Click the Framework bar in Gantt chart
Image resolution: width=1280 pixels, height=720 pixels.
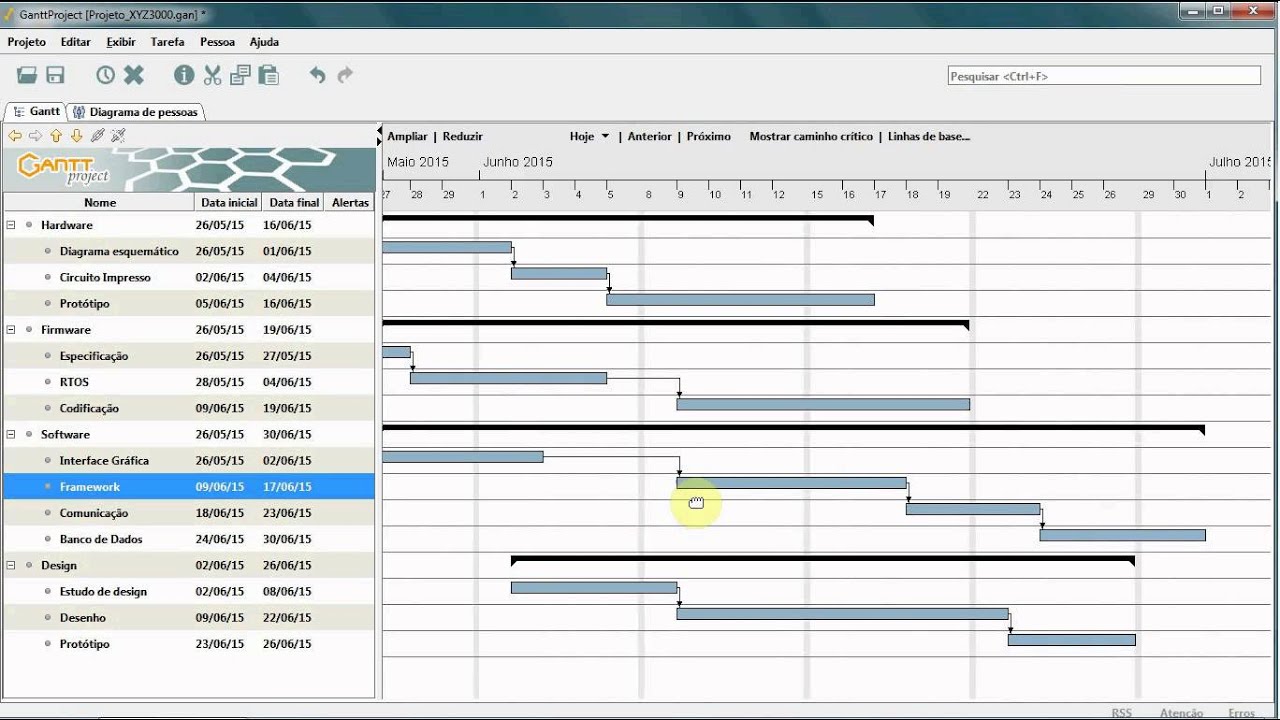pos(791,482)
